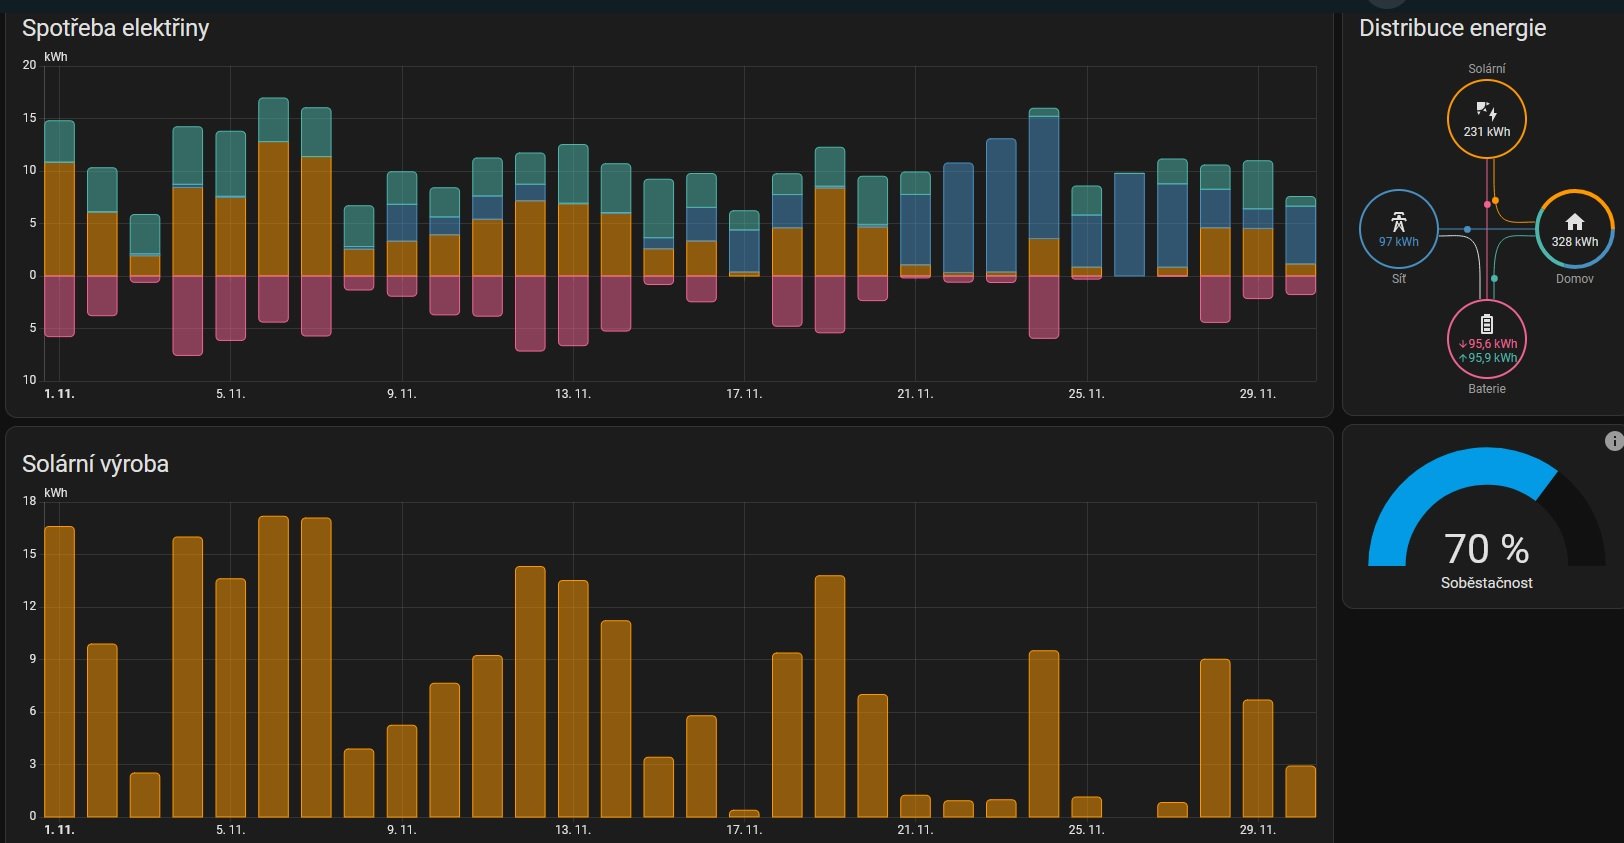
Task: Click the Distribuce energie card title
Action: [x=1451, y=28]
